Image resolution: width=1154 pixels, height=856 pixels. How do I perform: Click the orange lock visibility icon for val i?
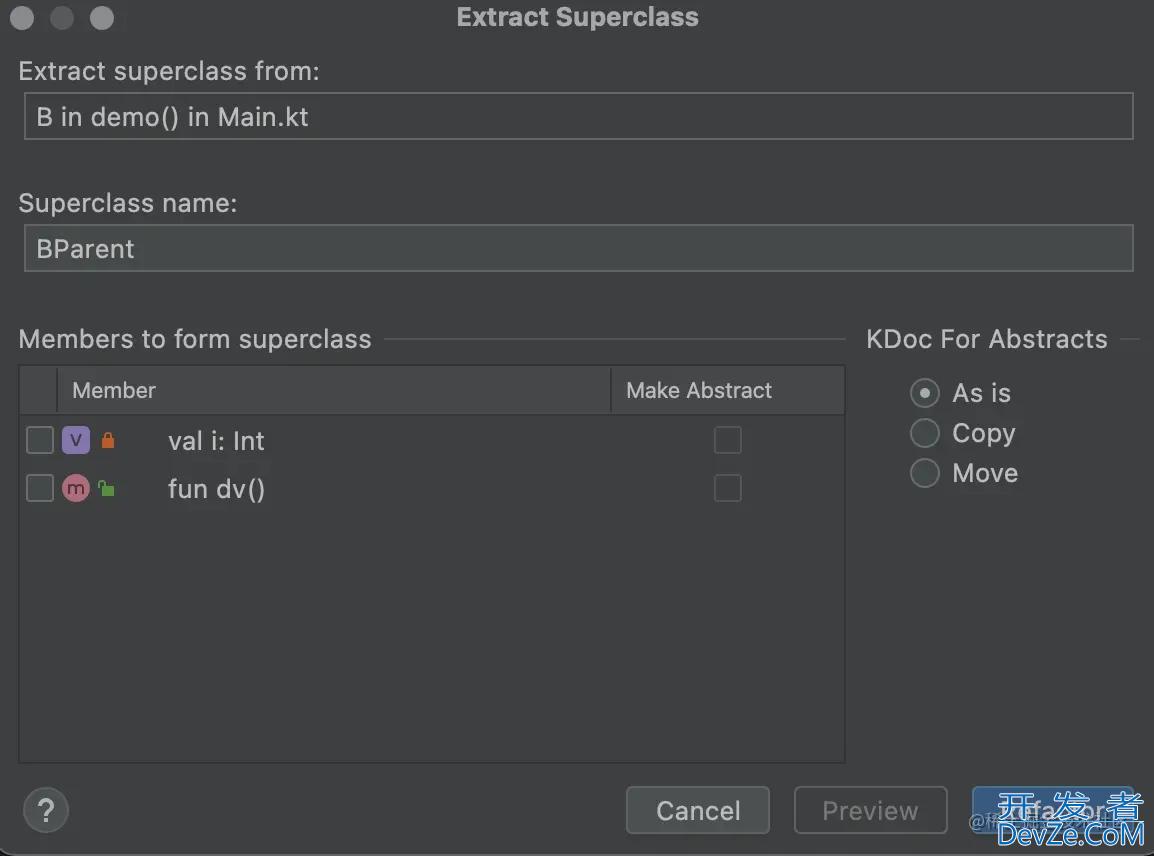[107, 440]
